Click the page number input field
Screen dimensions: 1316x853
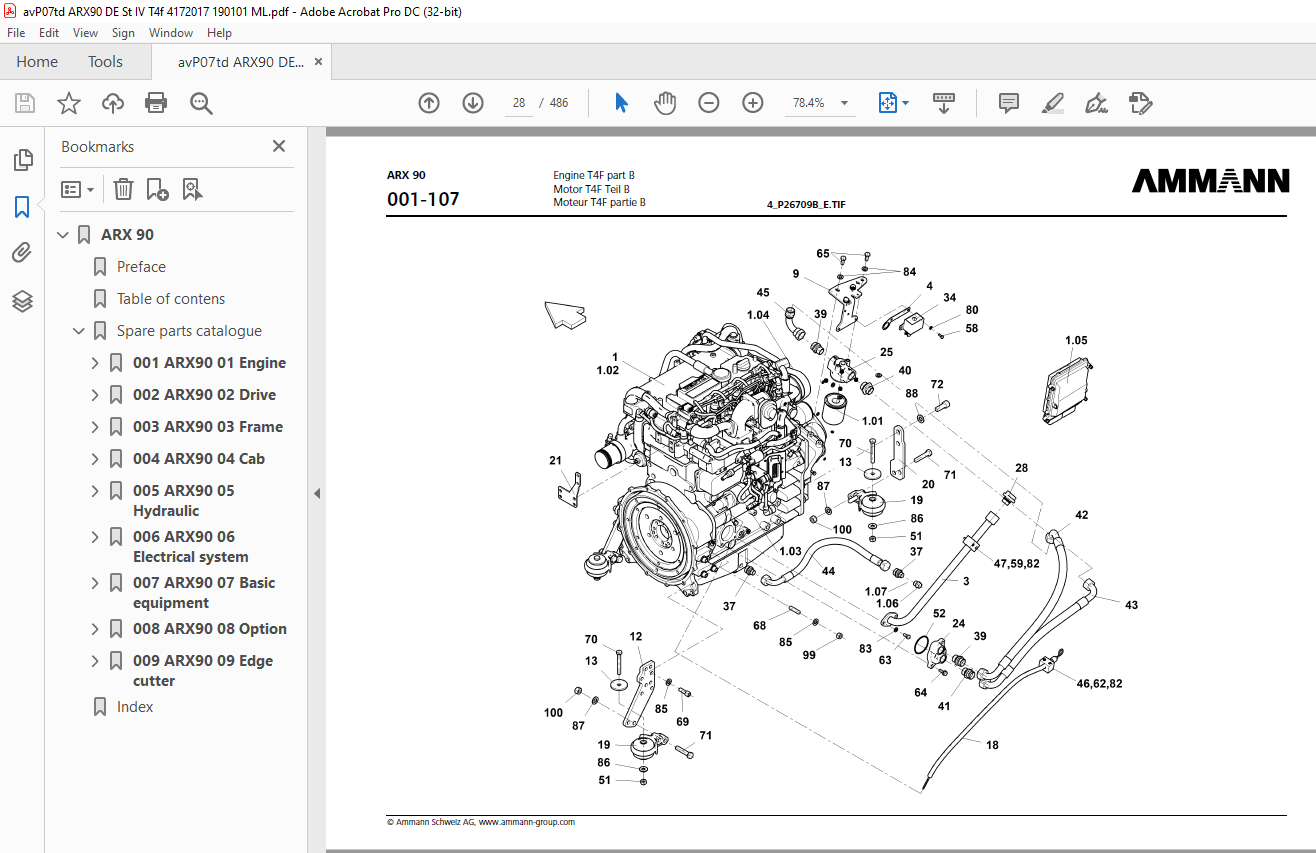(x=518, y=103)
